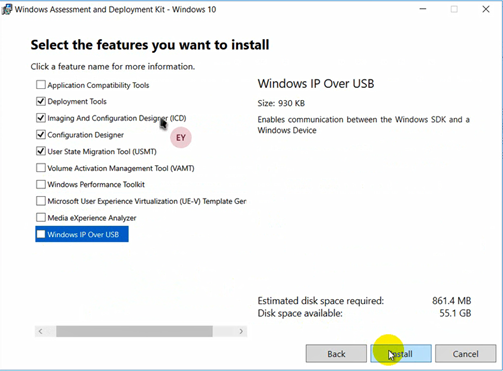This screenshot has height=371, width=503.
Task: Enable Volume Activation Management Tool (VAMT)
Action: [x=41, y=168]
